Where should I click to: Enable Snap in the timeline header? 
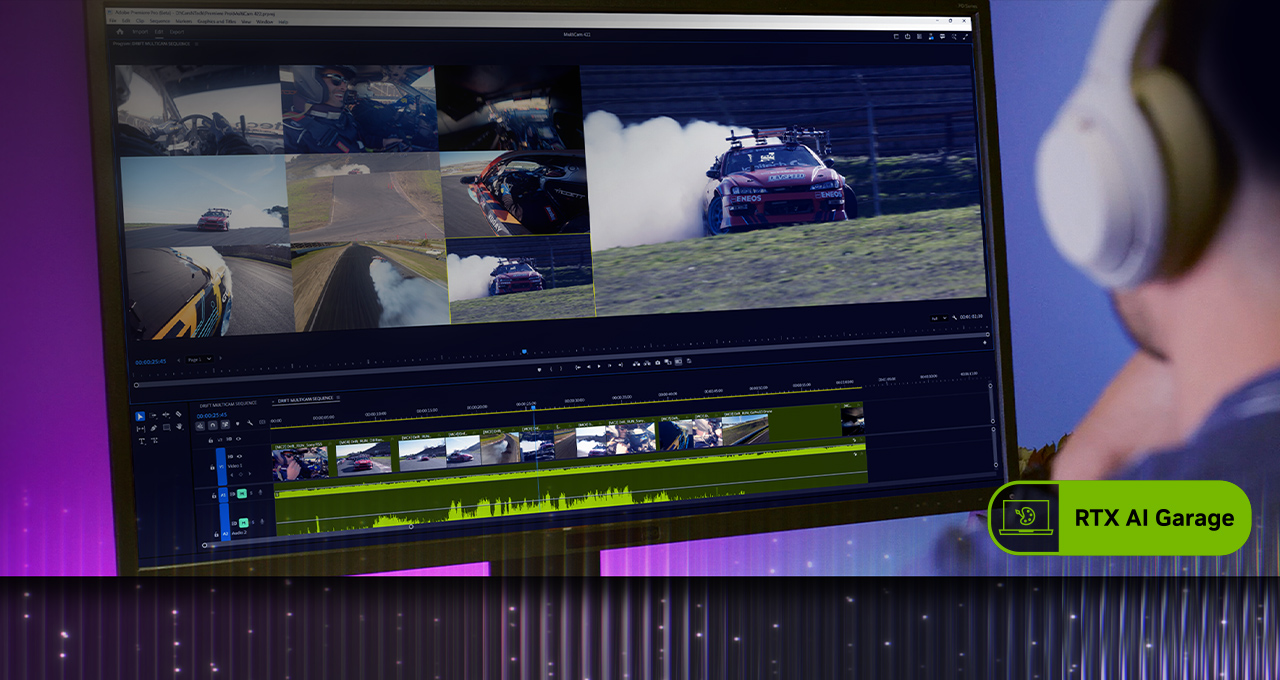[x=212, y=424]
